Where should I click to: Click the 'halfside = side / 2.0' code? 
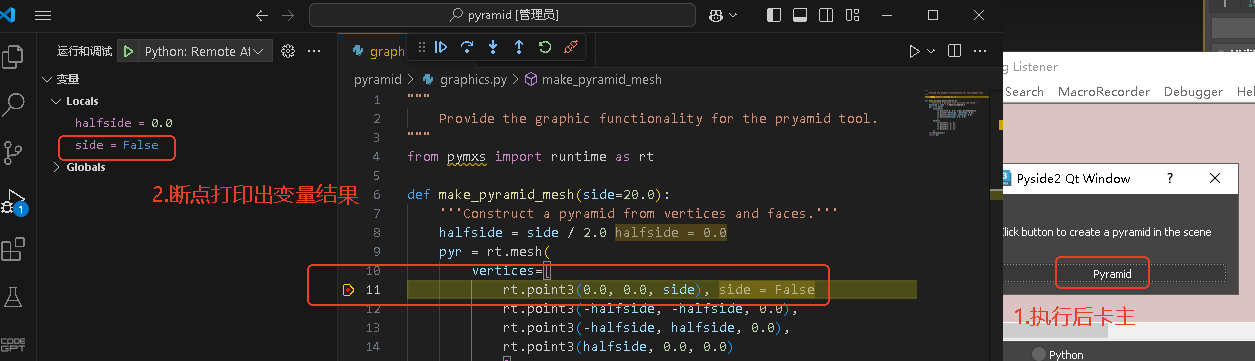522,233
